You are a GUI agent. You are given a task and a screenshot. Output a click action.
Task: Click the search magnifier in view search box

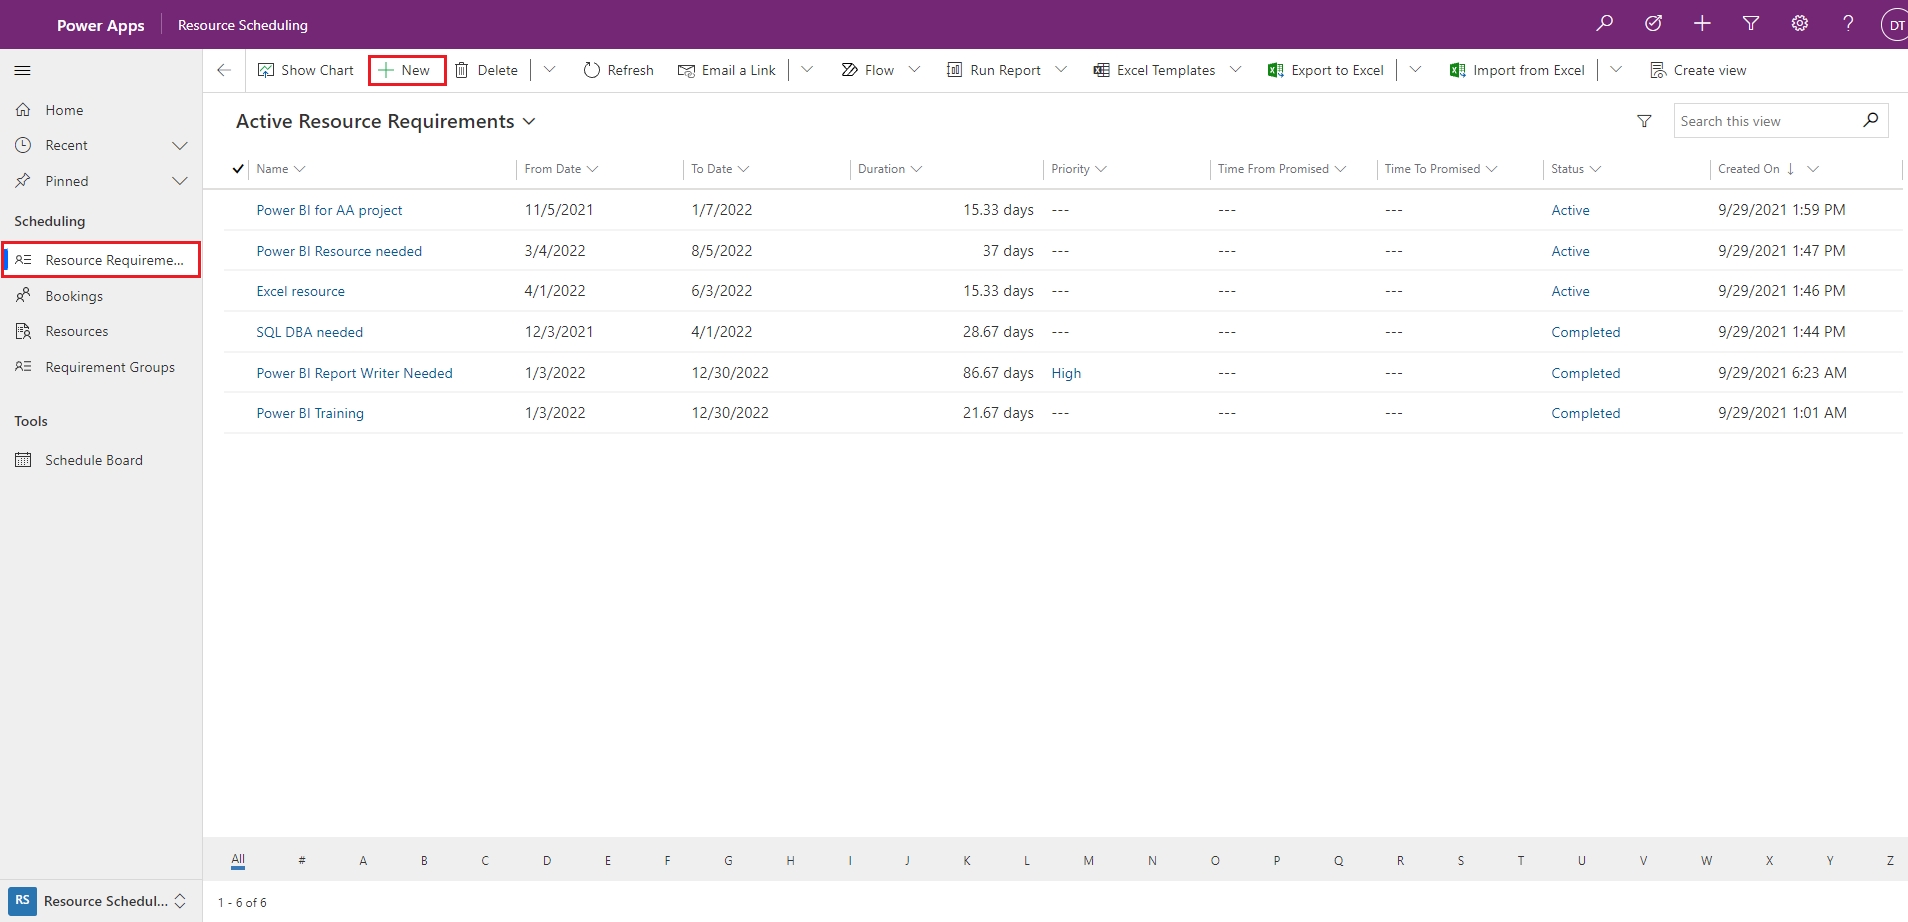pos(1871,120)
